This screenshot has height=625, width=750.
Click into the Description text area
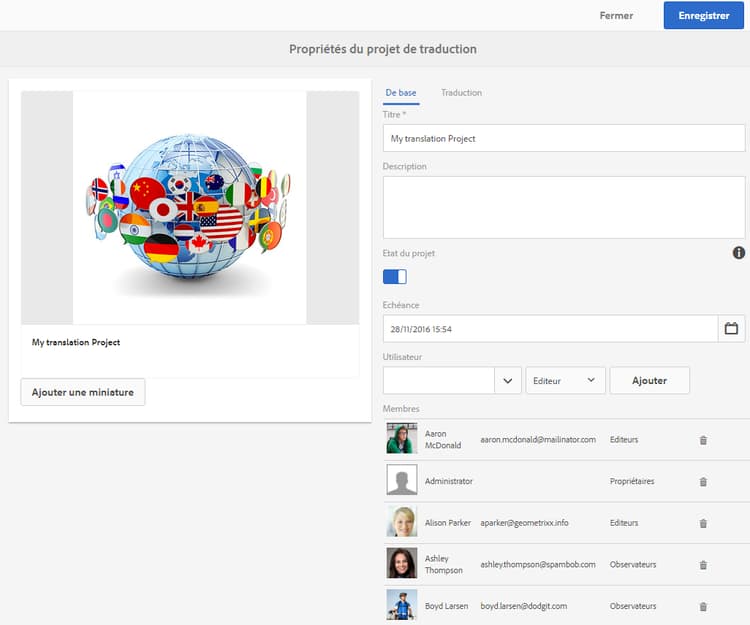pyautogui.click(x=564, y=208)
